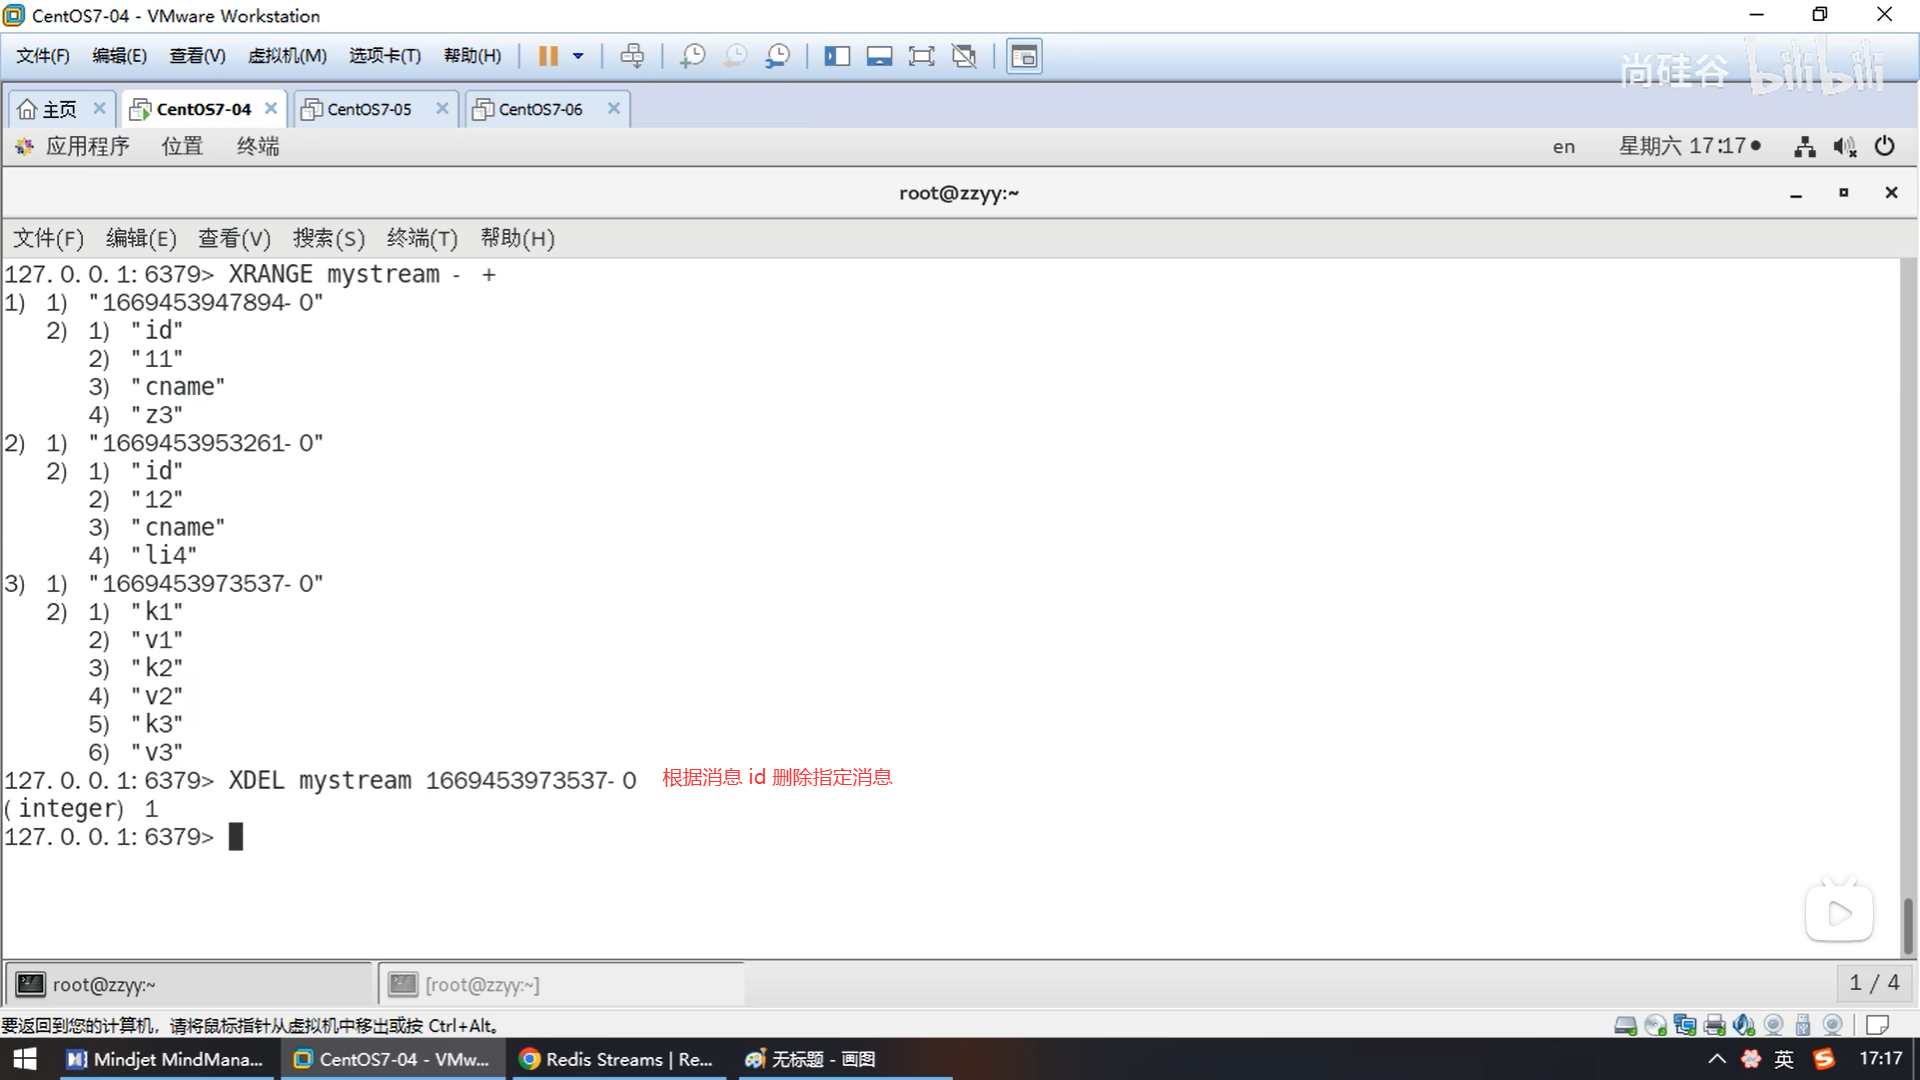Open Redis Streams Chrome taskbar window
This screenshot has width=1920, height=1080.
coord(616,1059)
